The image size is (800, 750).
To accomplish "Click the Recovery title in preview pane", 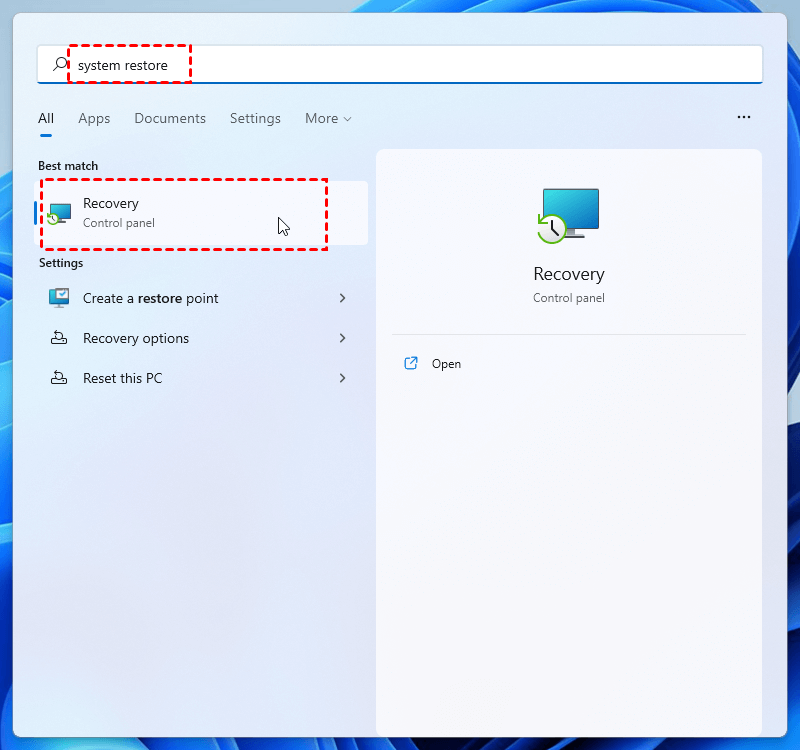I will 569,274.
